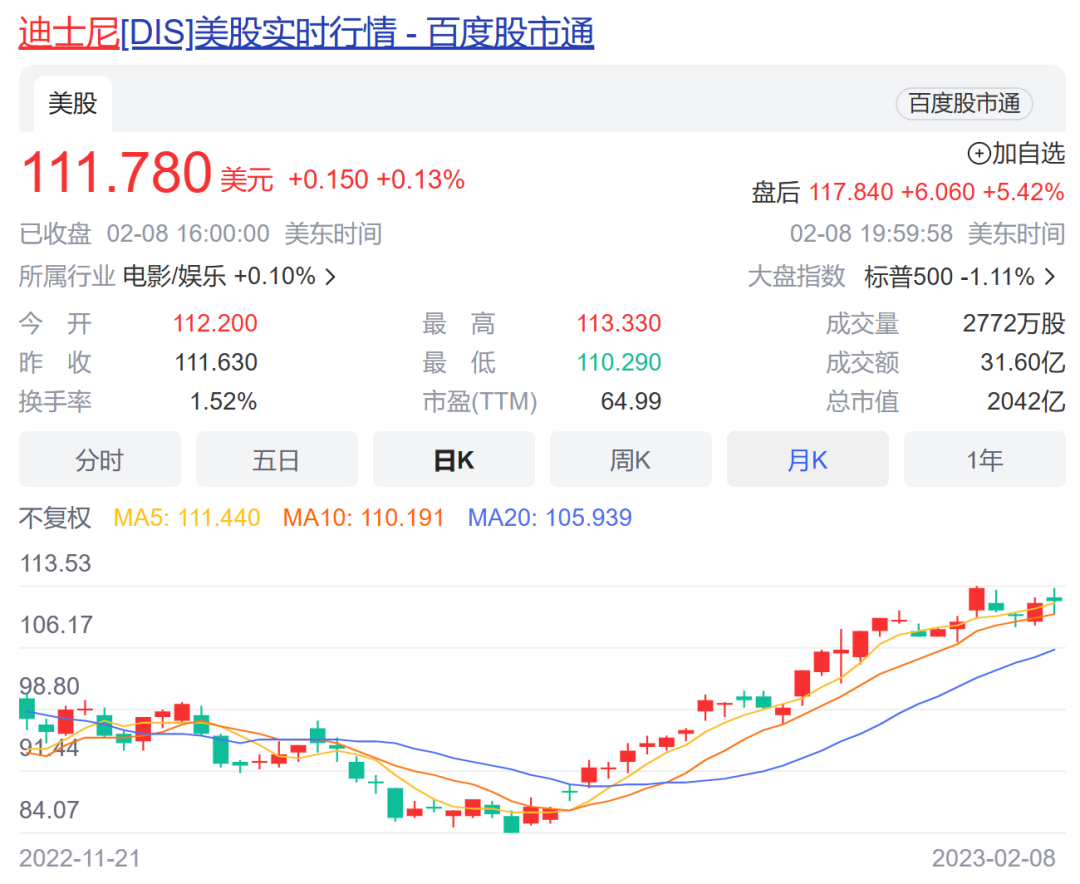Viewport: 1080px width, 884px height.
Task: Select the 美股 tab
Action: point(72,103)
